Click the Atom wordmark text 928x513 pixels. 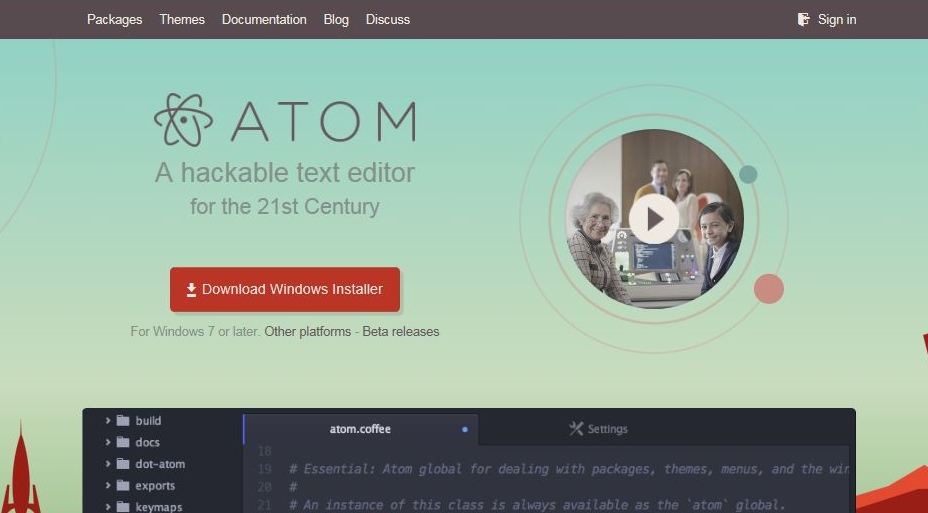[x=323, y=122]
